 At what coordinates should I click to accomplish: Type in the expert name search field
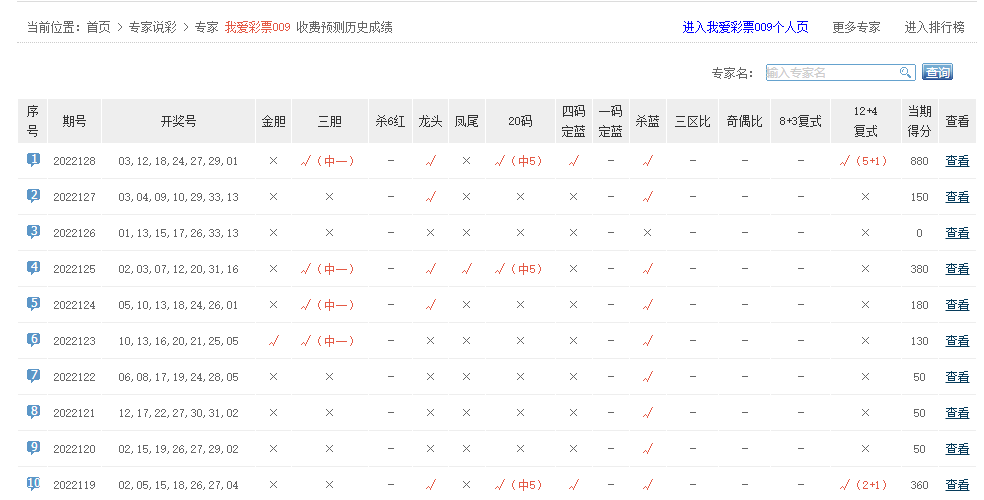[x=832, y=72]
